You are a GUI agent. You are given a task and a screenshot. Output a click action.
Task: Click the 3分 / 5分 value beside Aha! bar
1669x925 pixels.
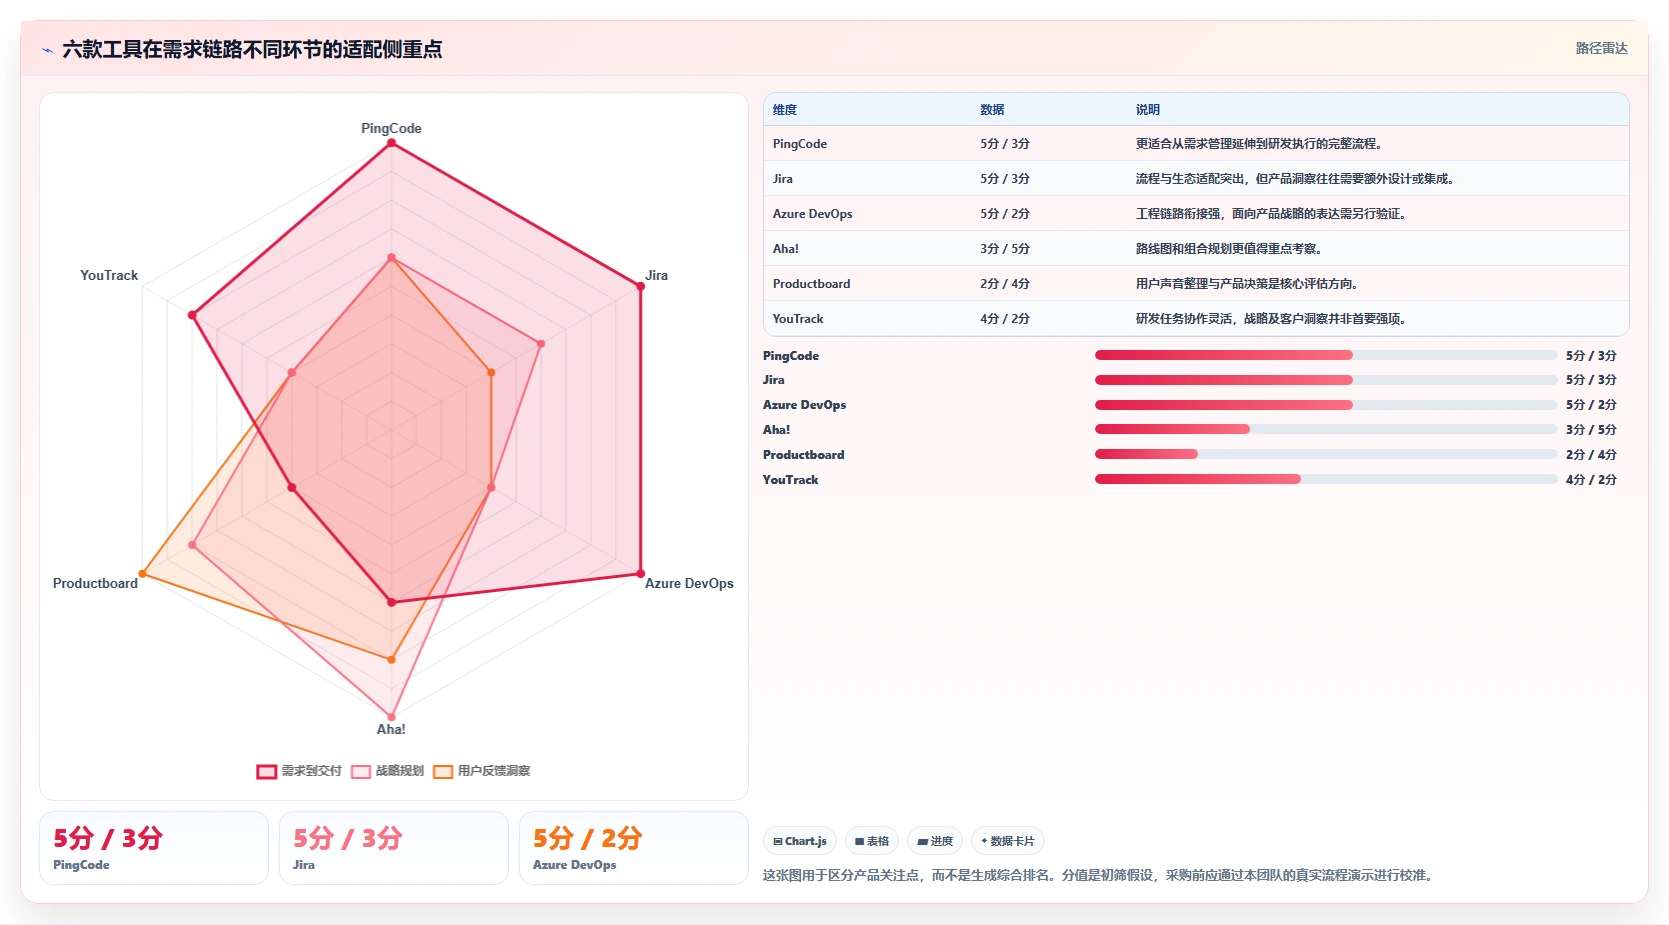[x=1591, y=430]
